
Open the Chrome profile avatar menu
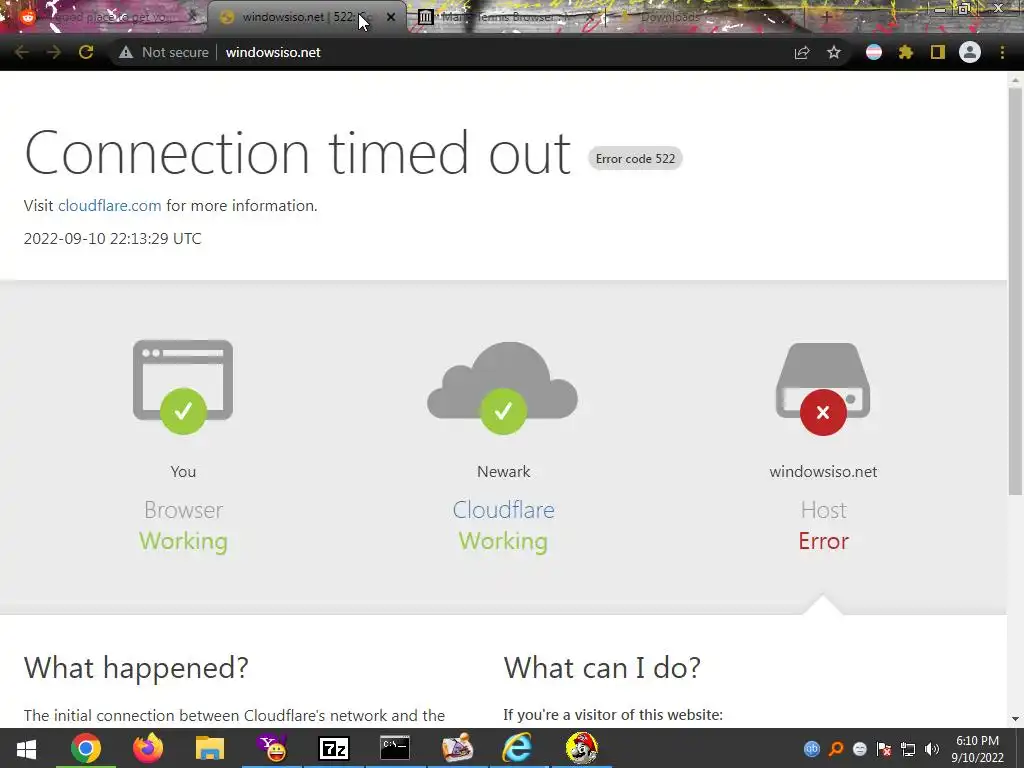[x=970, y=52]
